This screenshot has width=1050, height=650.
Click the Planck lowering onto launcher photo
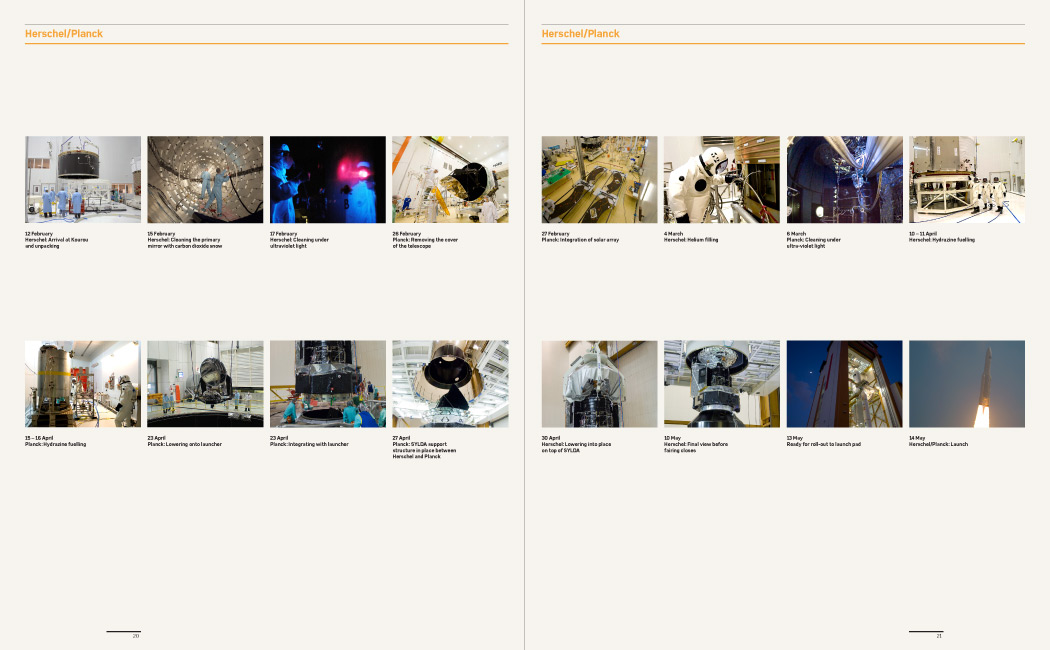pyautogui.click(x=205, y=384)
